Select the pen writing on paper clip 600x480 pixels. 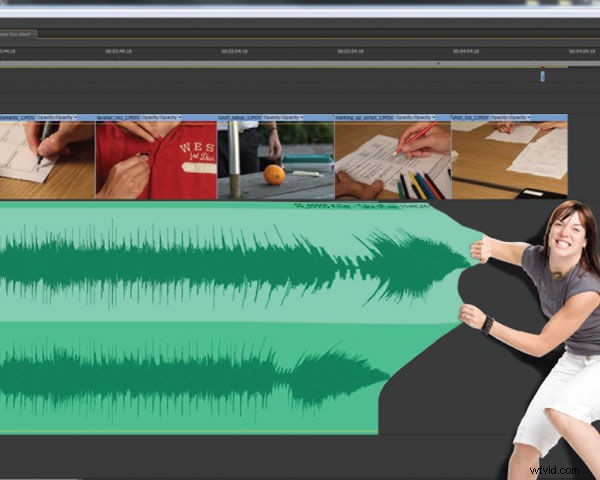47,160
